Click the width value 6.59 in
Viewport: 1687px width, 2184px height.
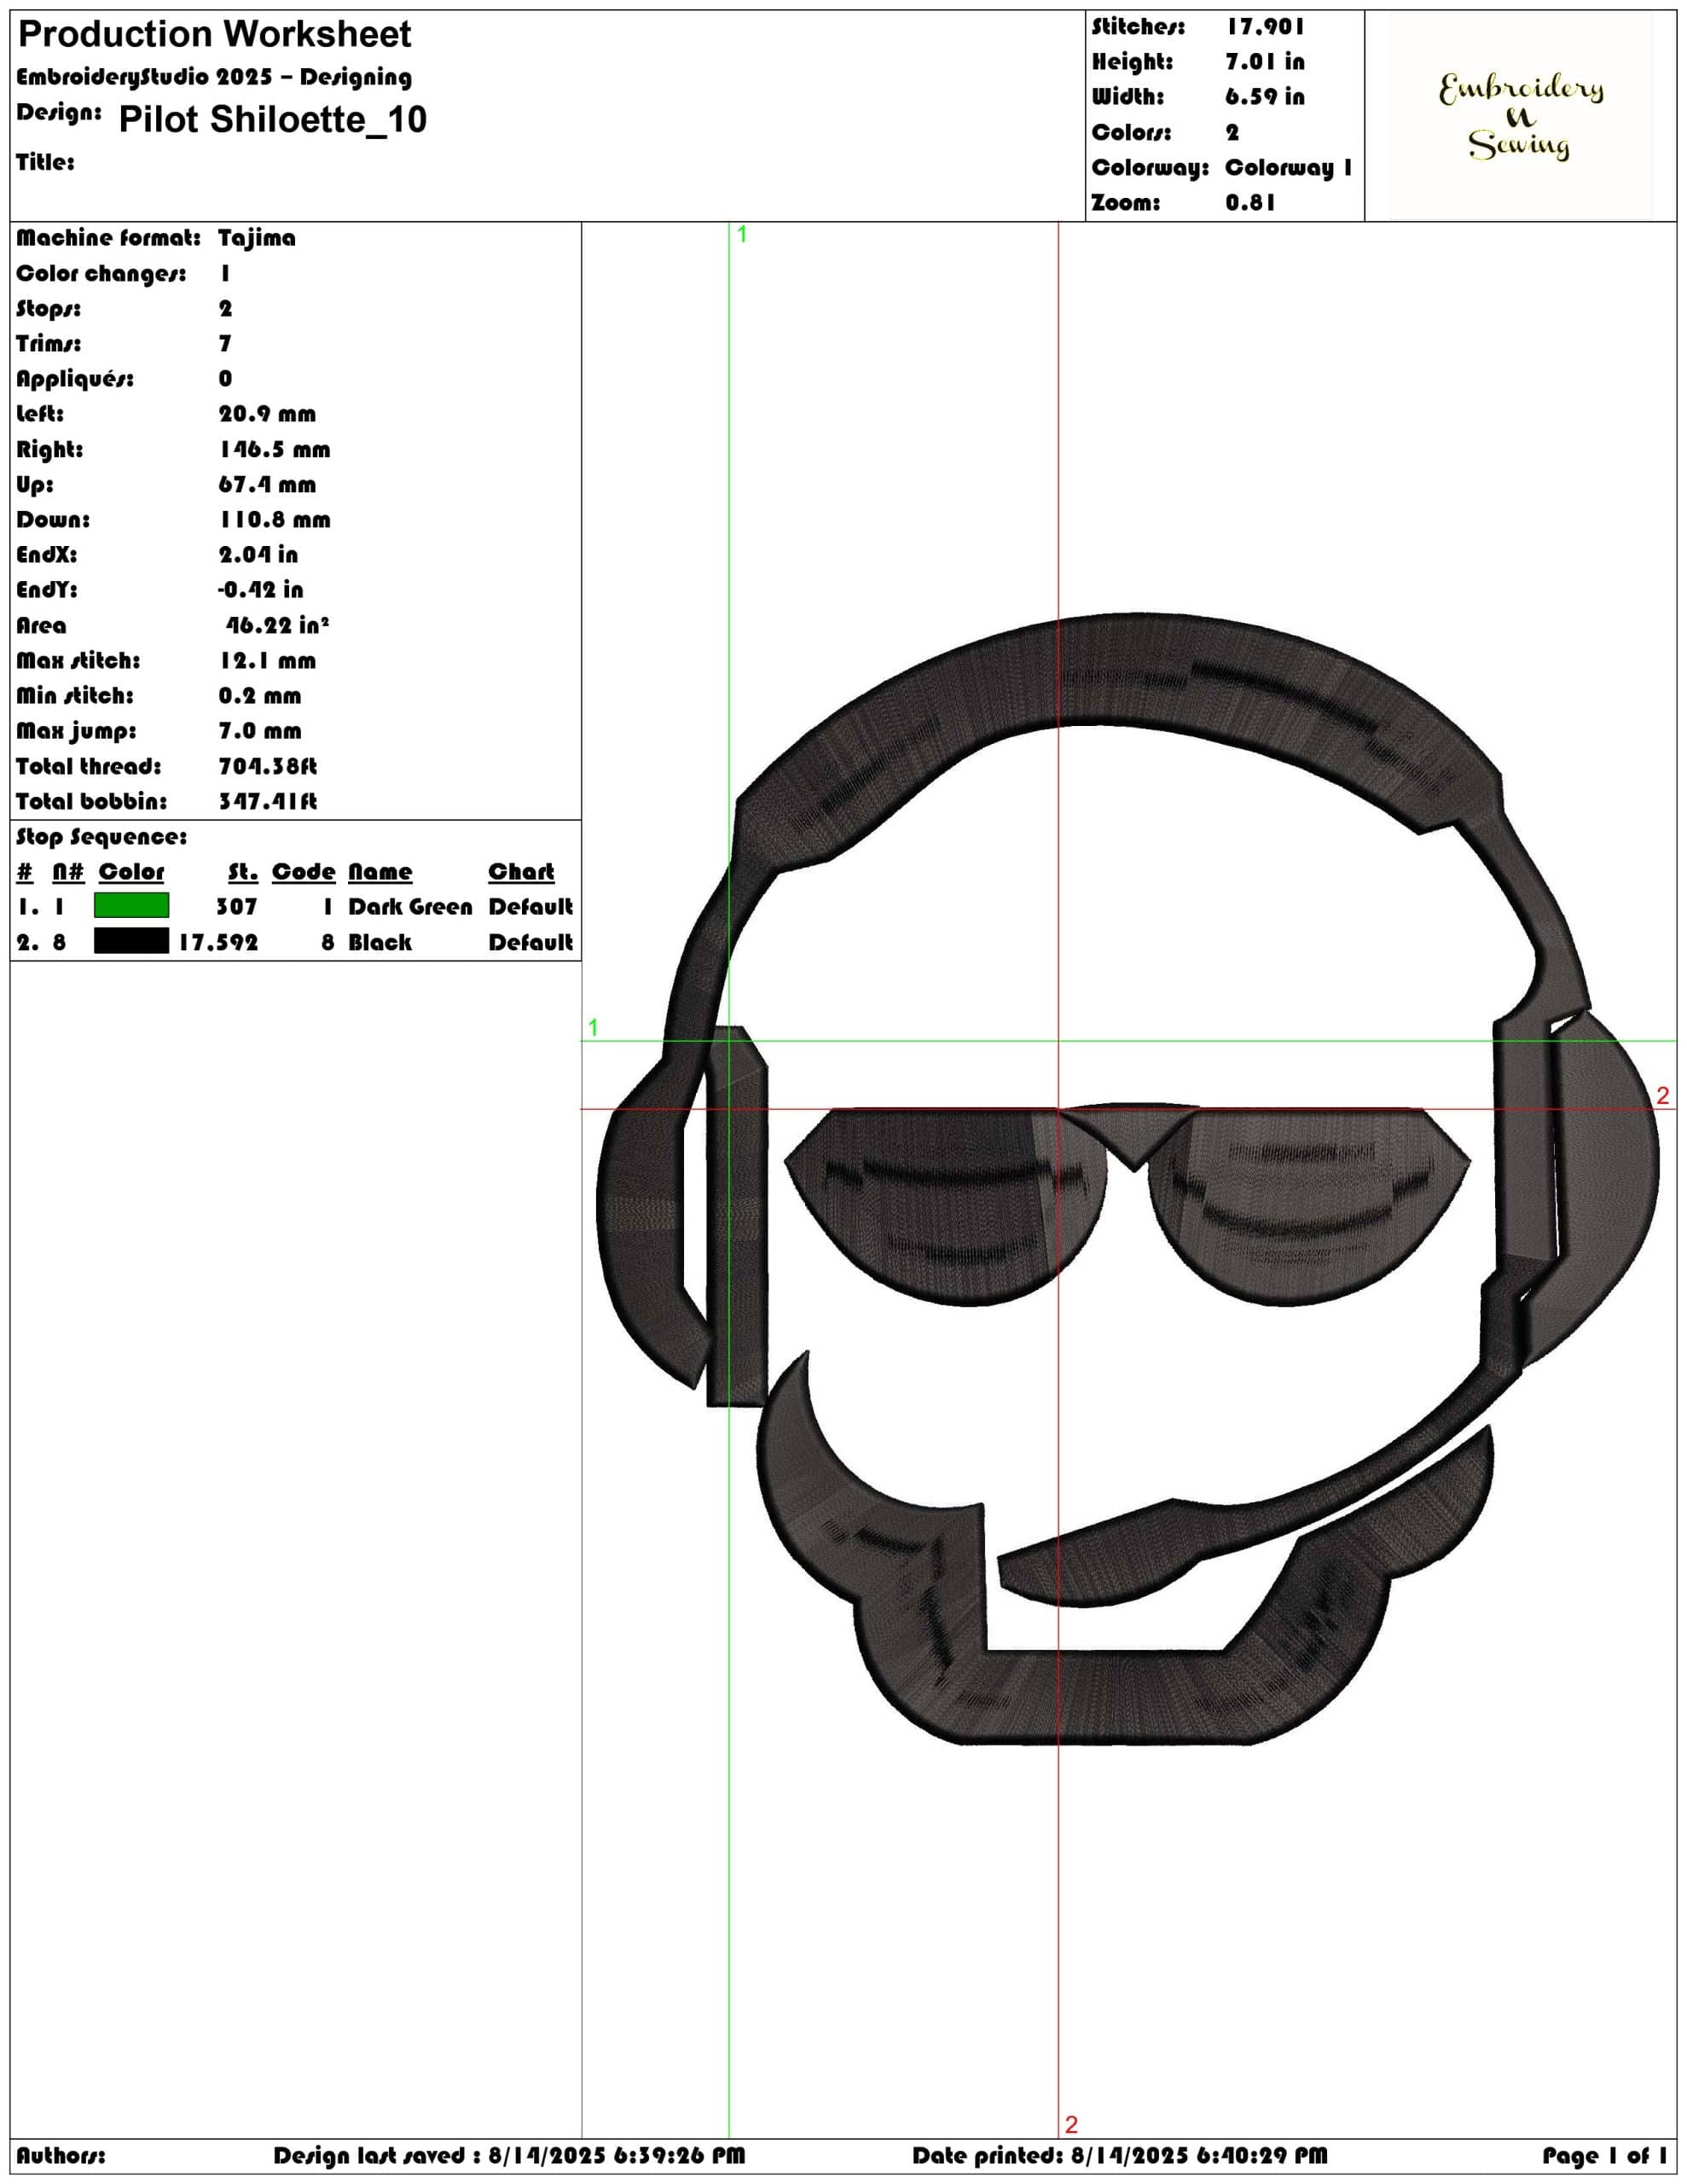pyautogui.click(x=1265, y=97)
